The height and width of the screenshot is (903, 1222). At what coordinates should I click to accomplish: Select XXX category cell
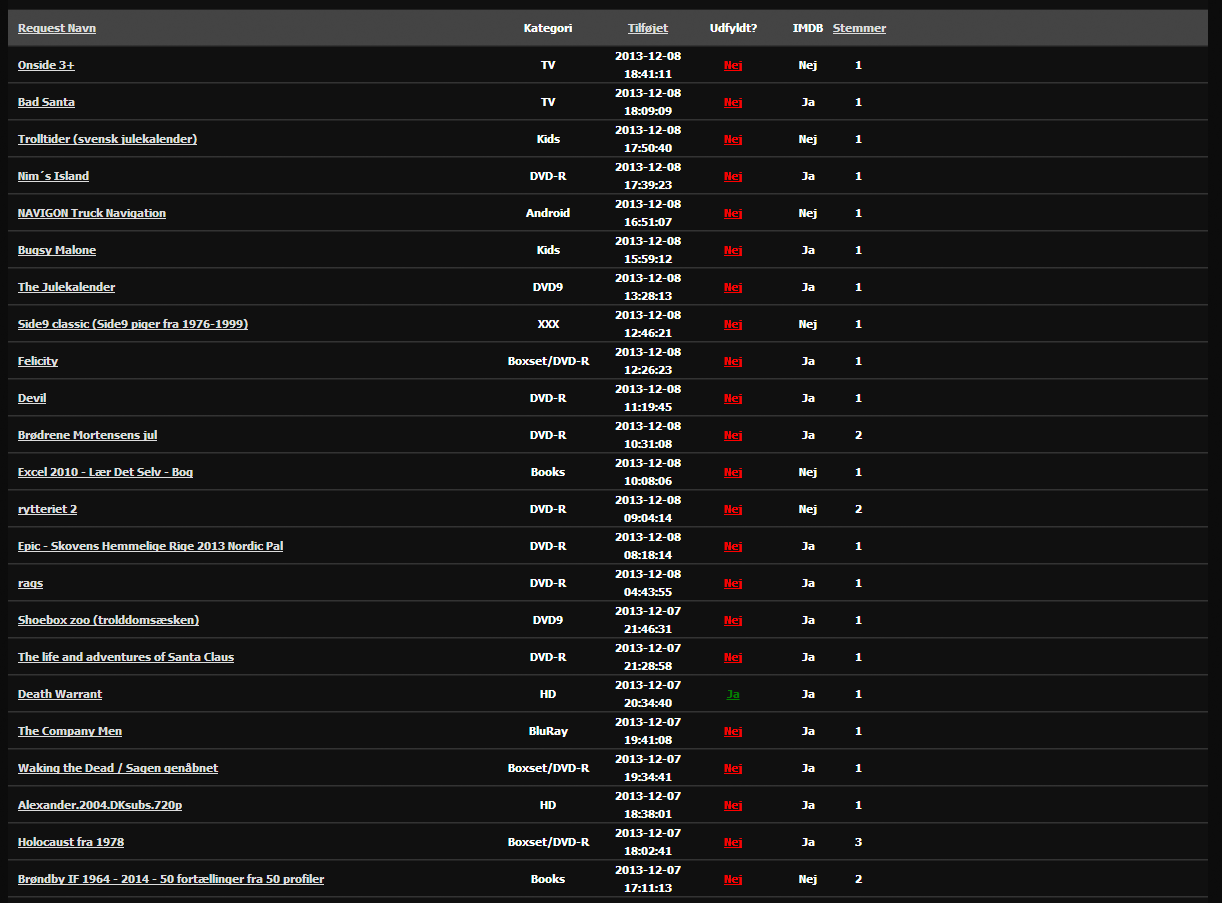click(548, 324)
